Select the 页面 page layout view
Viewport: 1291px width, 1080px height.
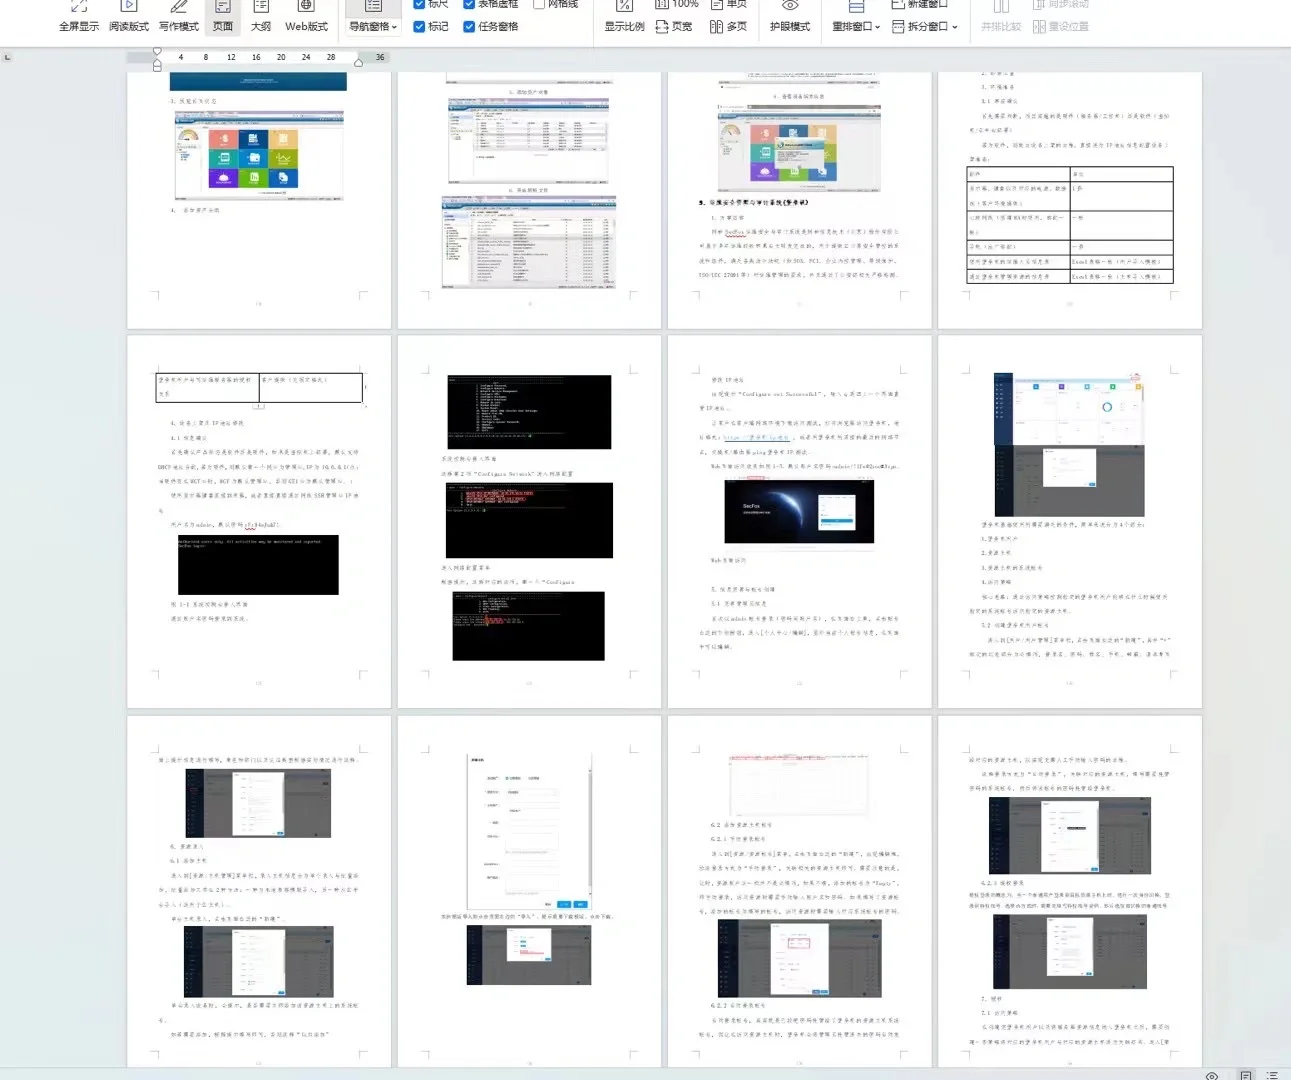coord(223,17)
